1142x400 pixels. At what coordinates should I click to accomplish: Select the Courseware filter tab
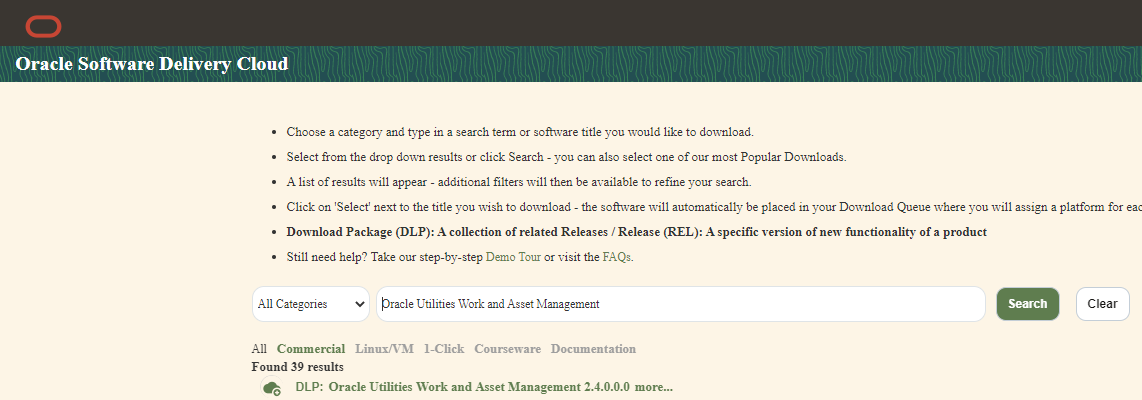pos(508,349)
